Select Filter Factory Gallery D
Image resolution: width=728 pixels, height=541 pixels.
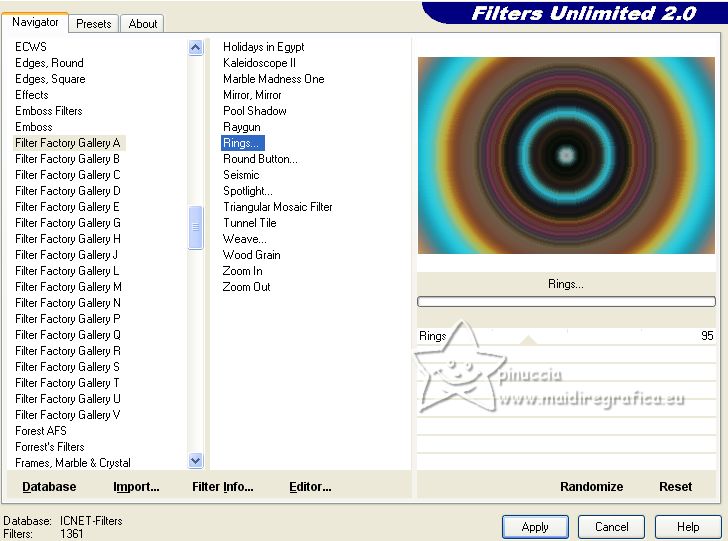point(68,191)
